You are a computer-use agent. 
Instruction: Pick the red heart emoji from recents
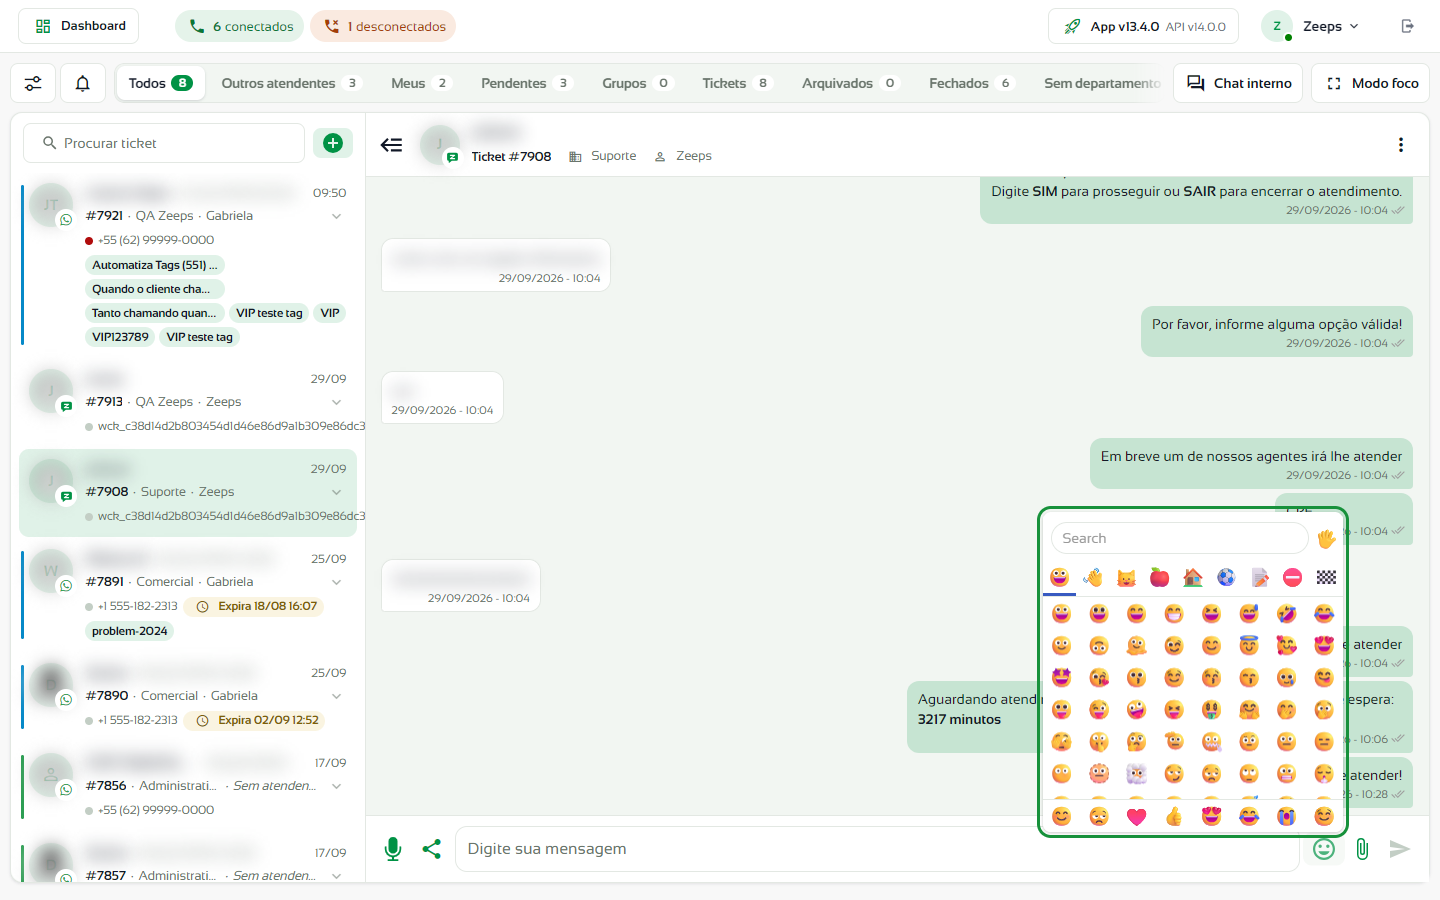click(1136, 817)
